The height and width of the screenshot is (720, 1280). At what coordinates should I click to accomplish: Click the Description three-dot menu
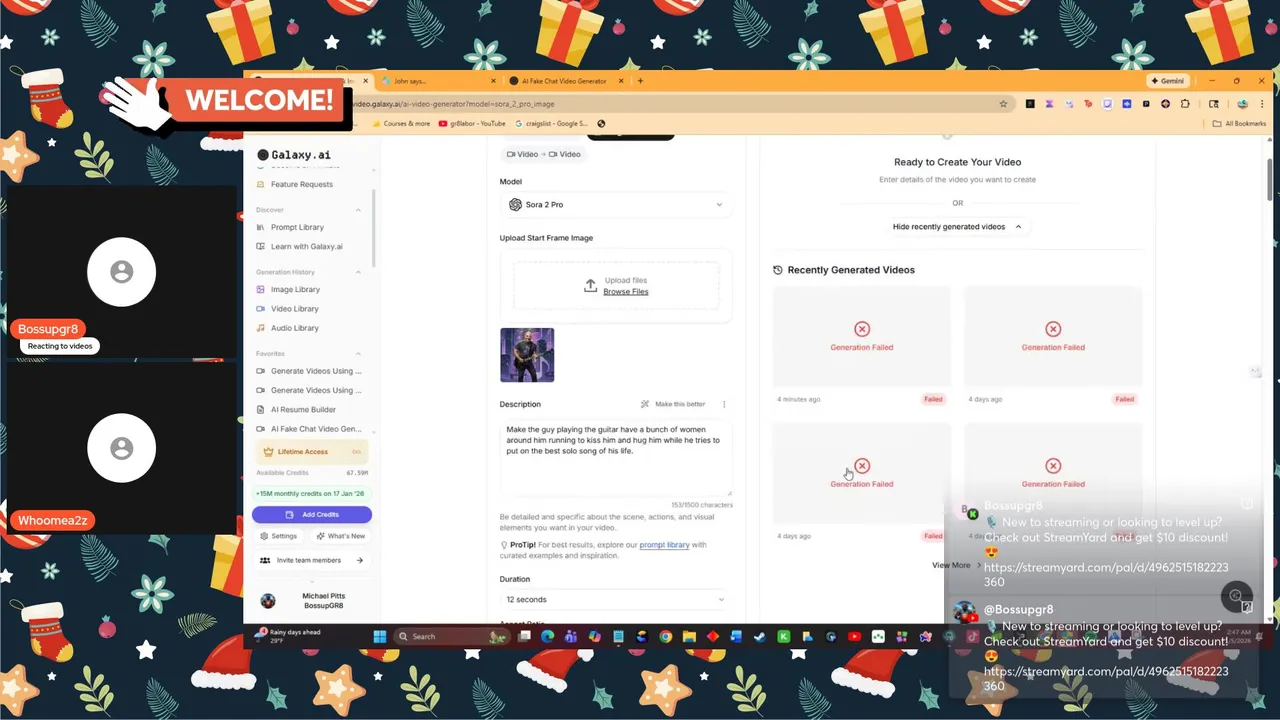[724, 404]
